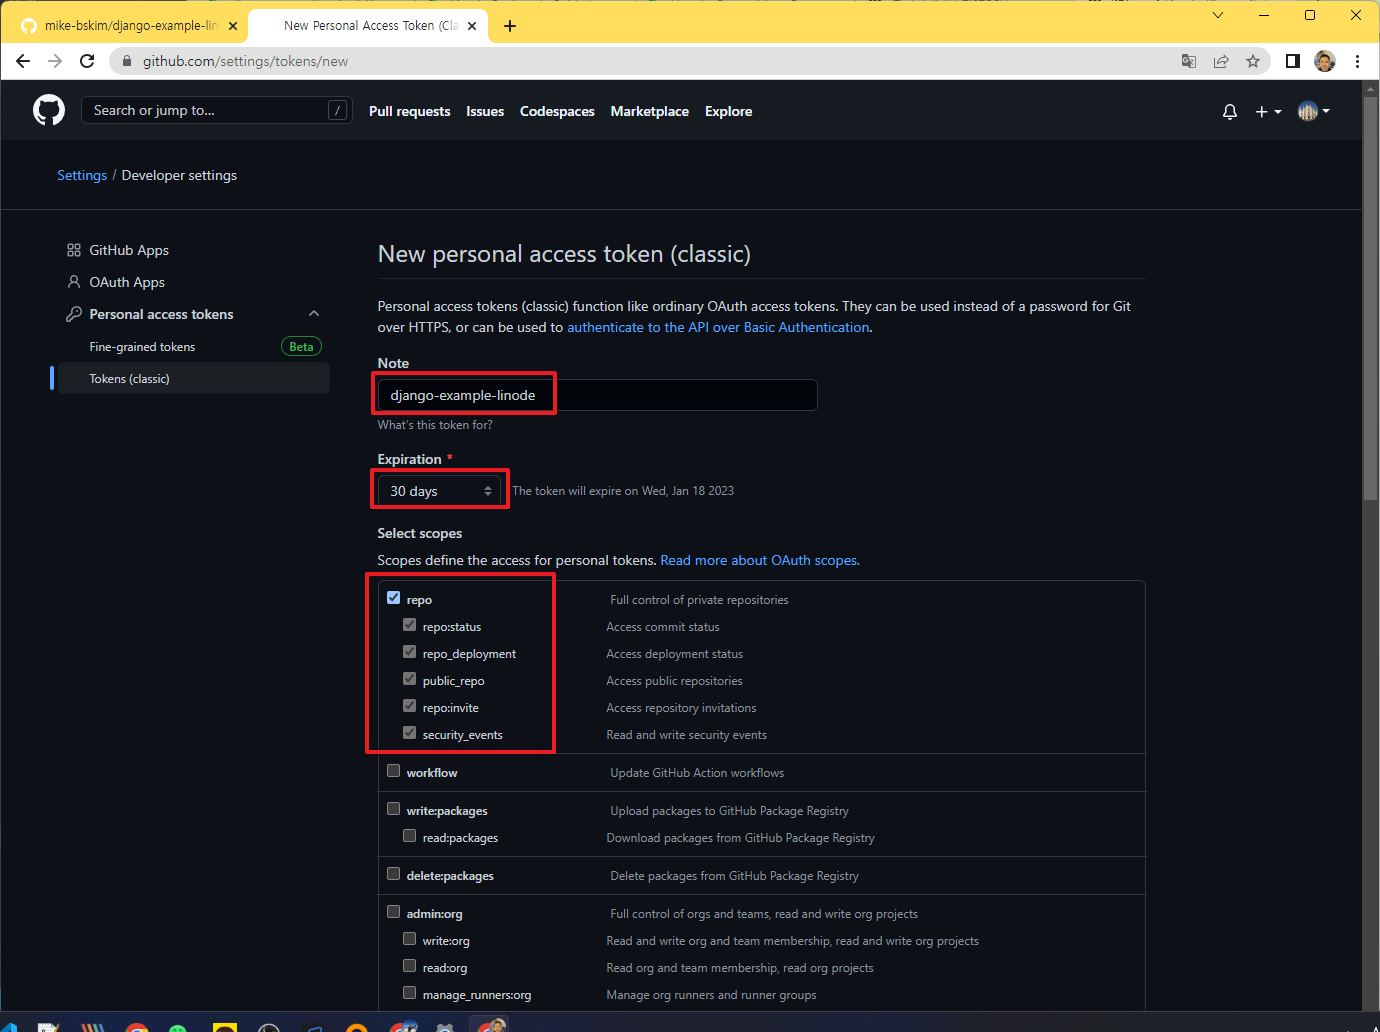Reload the page
This screenshot has height=1032, width=1380.
[x=87, y=61]
